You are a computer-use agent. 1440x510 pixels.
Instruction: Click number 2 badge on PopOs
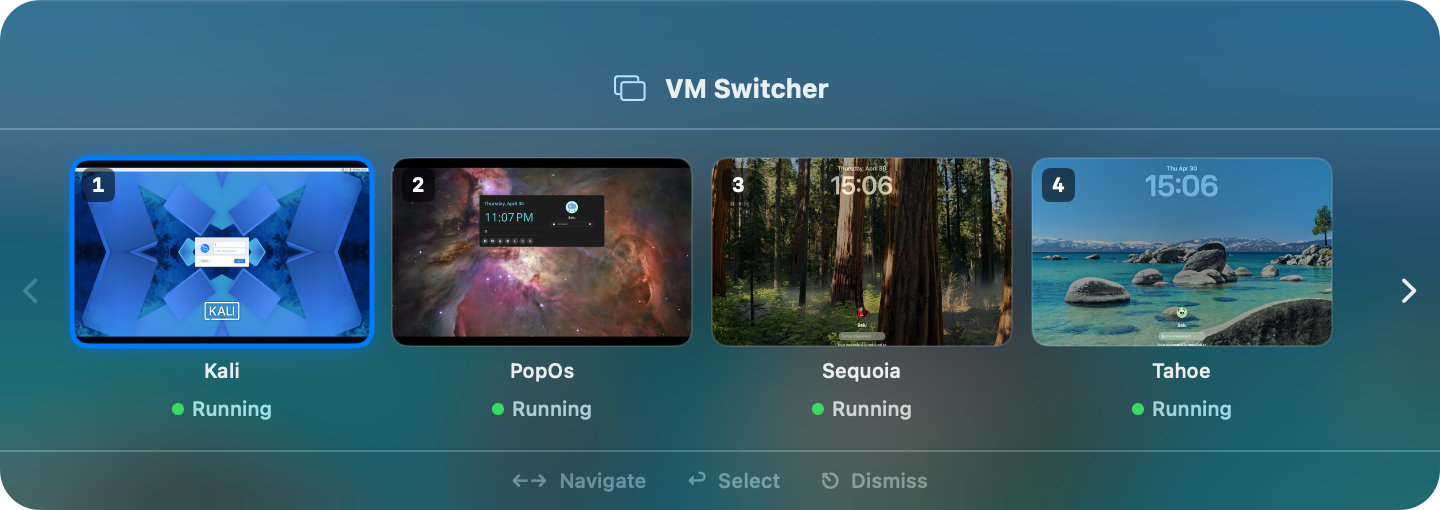[x=418, y=185]
